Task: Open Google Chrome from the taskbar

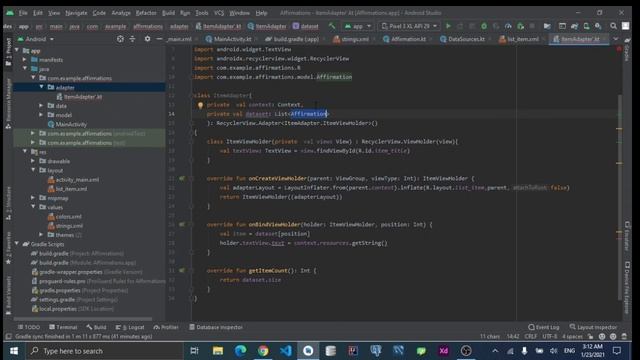Action: tap(263, 351)
